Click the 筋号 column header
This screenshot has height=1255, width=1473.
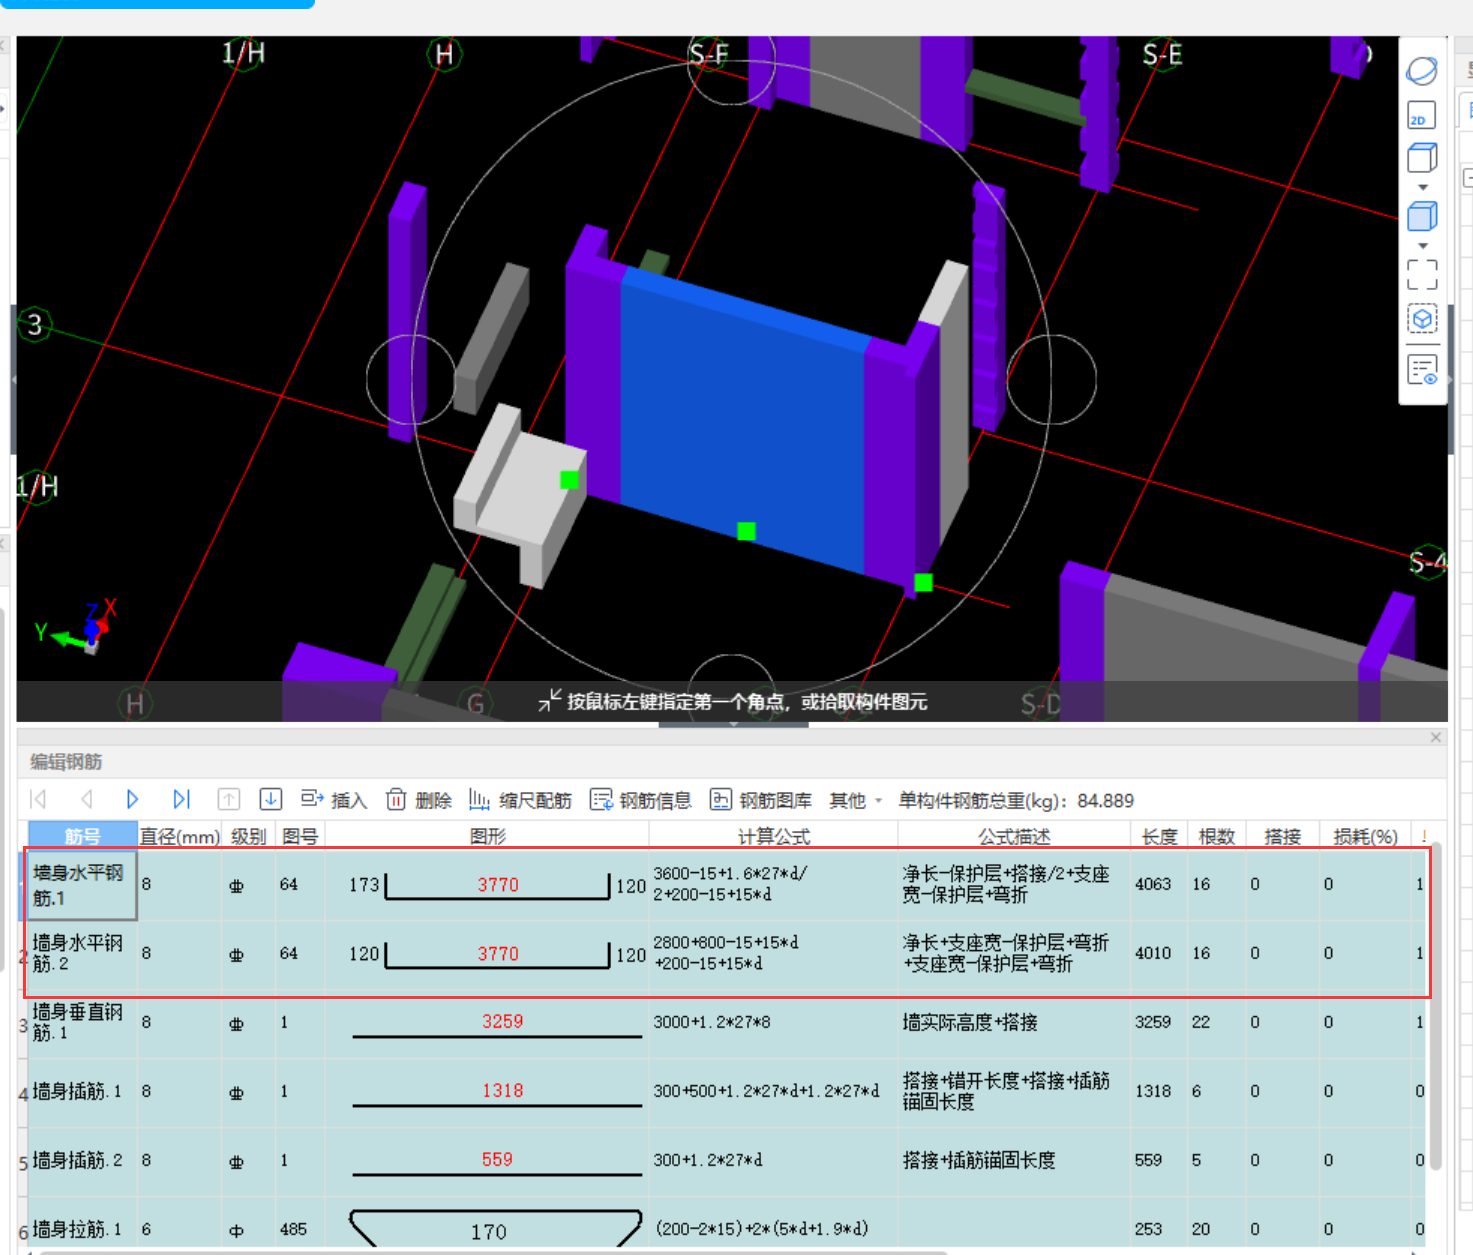82,836
